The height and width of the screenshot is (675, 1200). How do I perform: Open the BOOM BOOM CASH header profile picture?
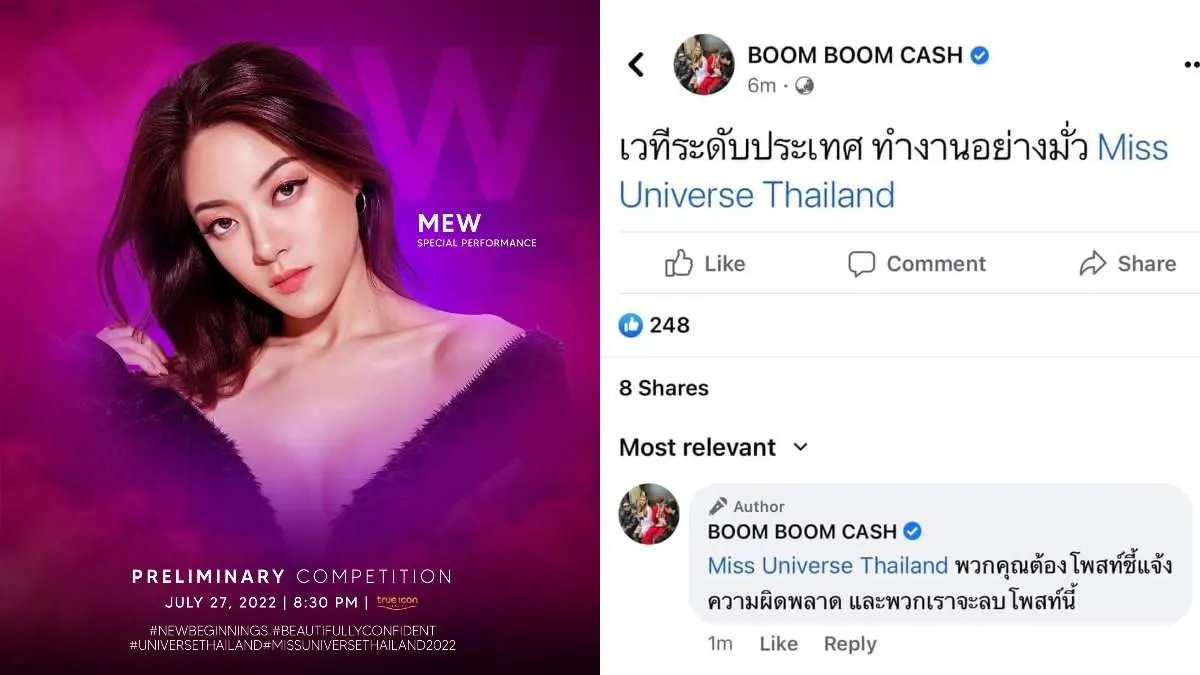[x=704, y=65]
